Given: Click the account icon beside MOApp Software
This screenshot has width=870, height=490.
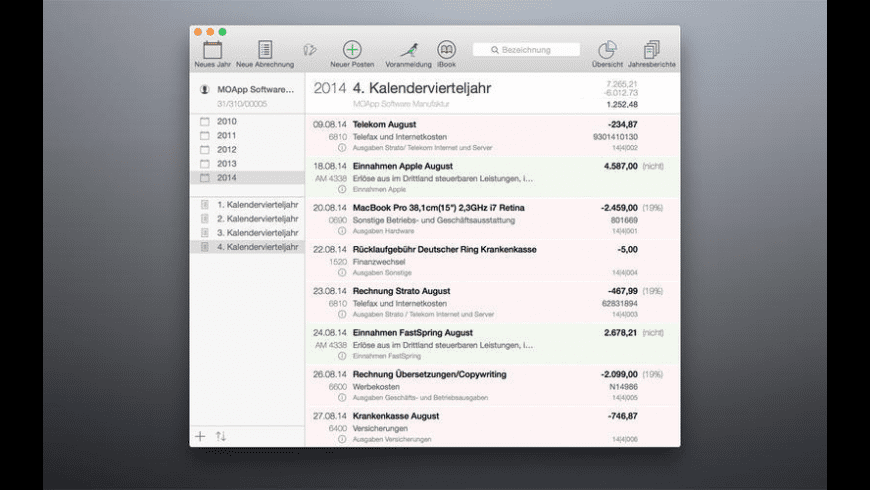Looking at the screenshot, I should (205, 89).
